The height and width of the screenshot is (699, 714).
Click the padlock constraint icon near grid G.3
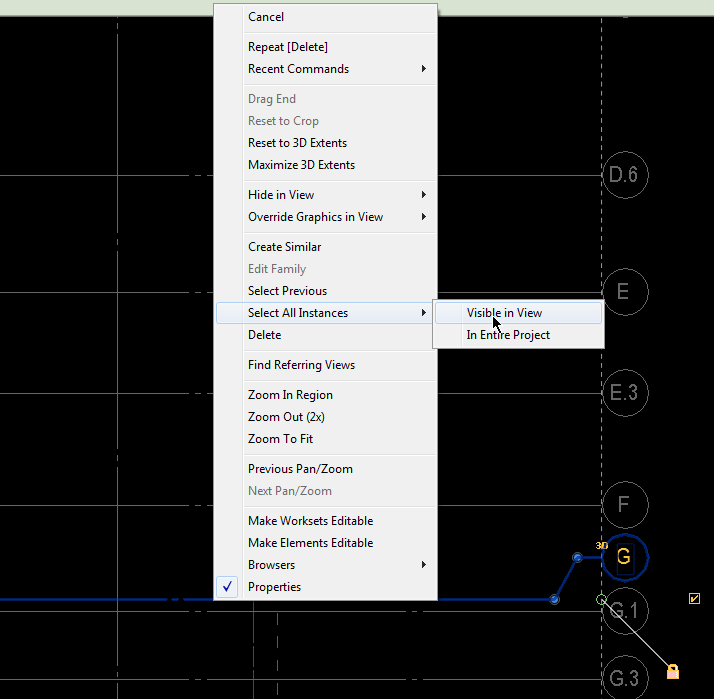tap(672, 671)
